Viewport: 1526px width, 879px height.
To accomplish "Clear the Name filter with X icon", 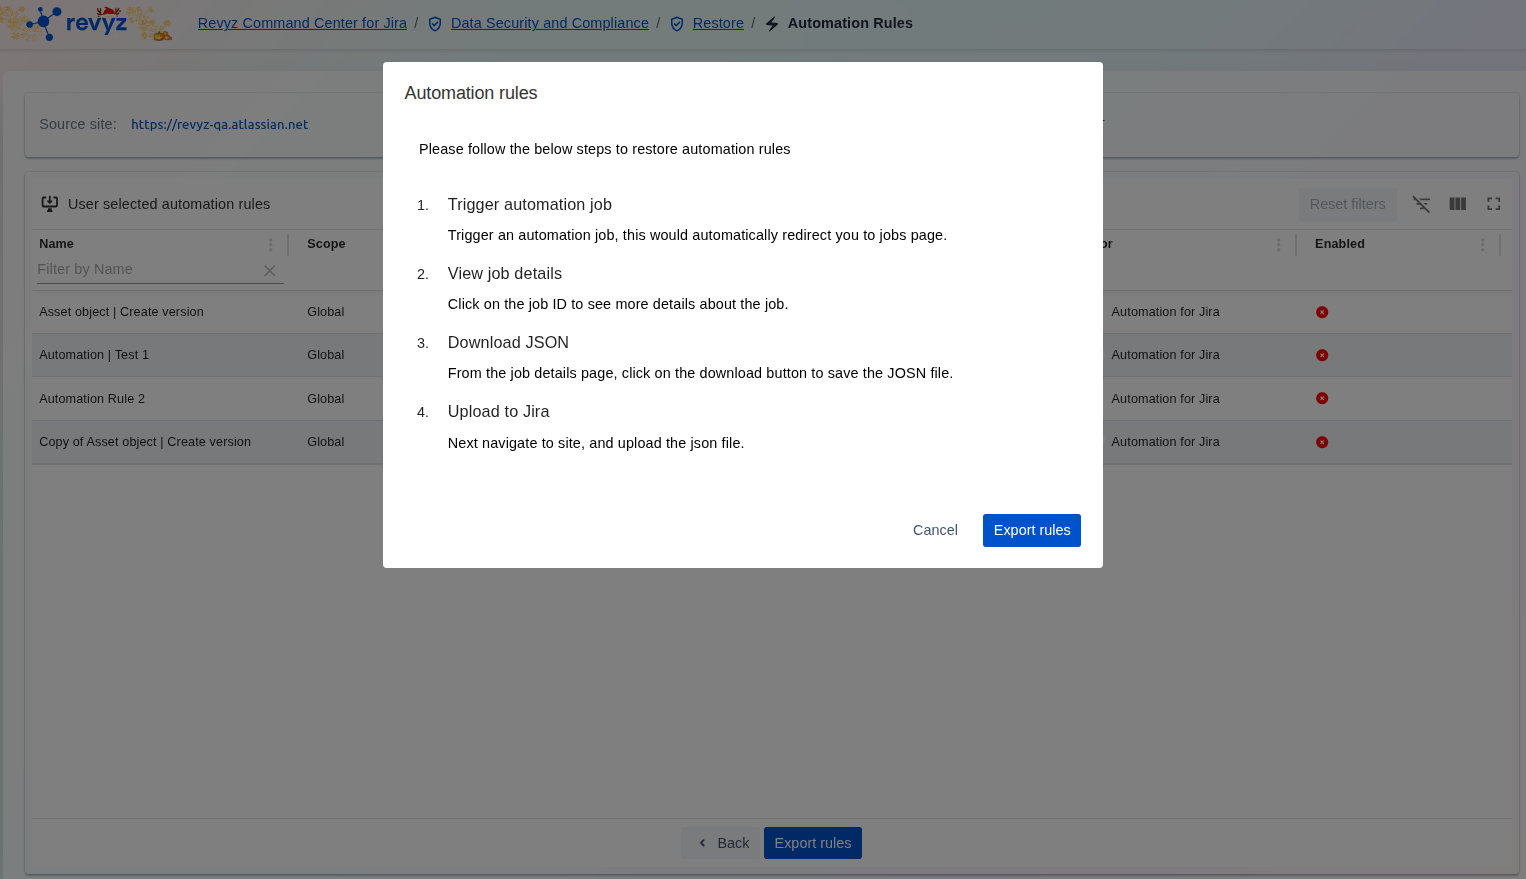I will (269, 270).
